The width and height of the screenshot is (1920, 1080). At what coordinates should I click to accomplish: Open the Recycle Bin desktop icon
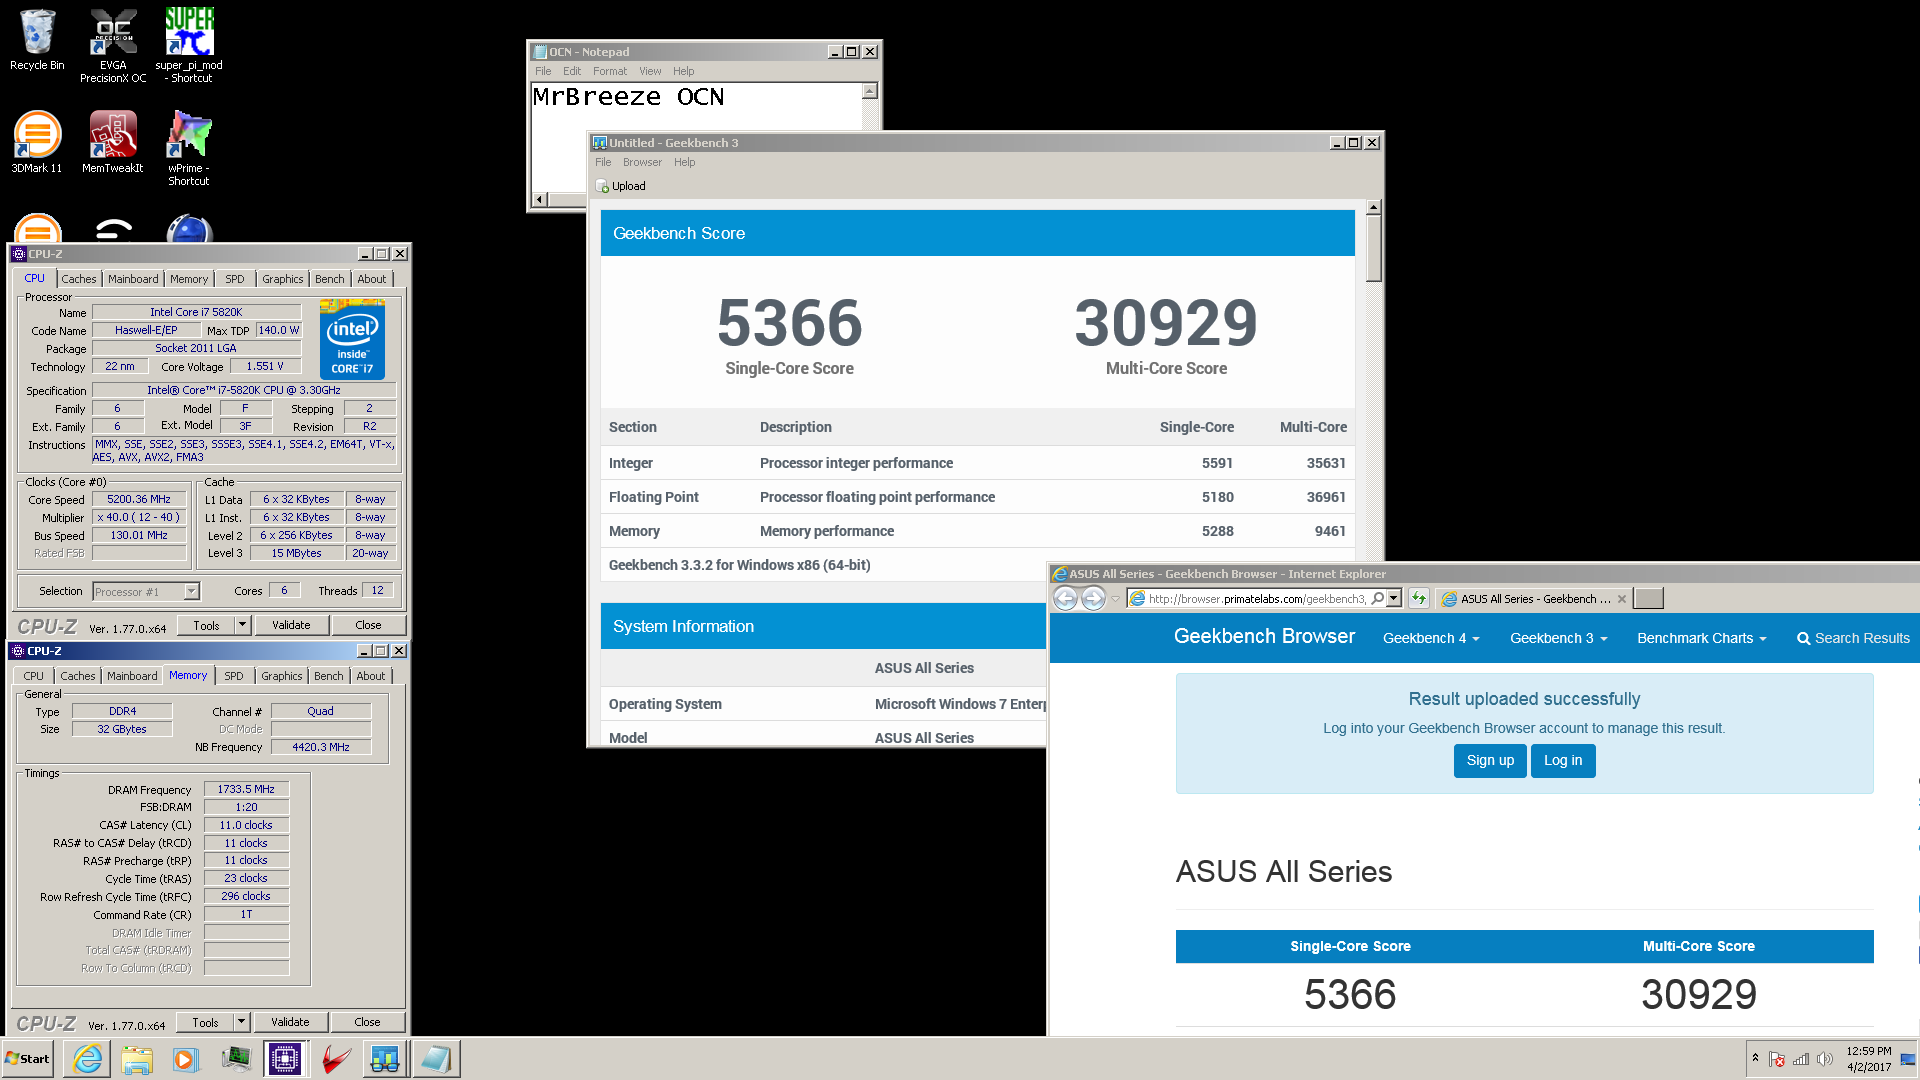coord(37,40)
